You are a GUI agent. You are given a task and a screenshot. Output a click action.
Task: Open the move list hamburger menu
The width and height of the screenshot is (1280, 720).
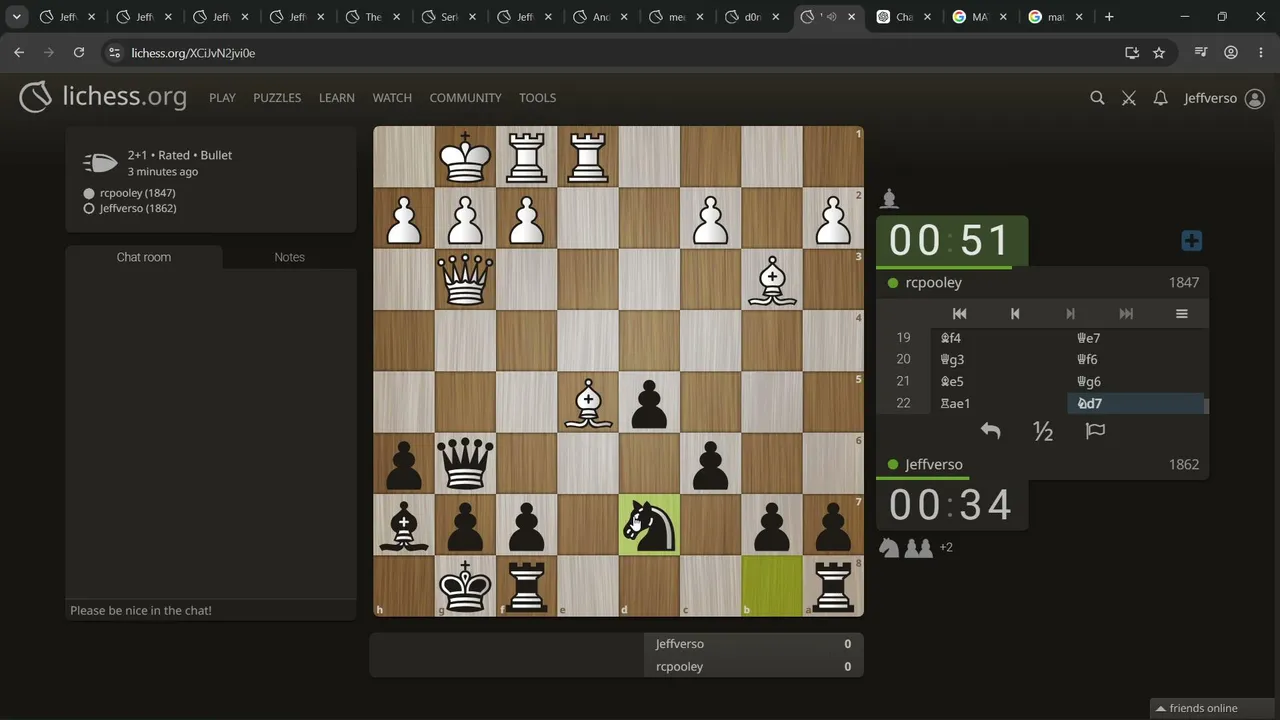[x=1181, y=314]
